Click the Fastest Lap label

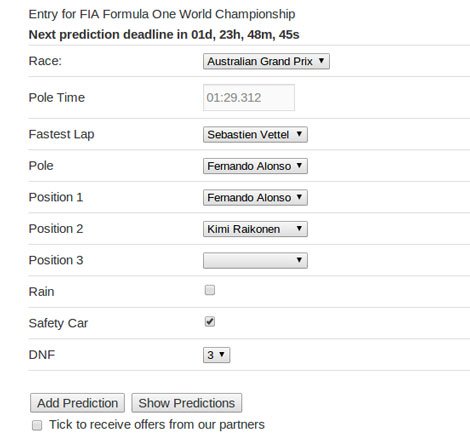61,134
